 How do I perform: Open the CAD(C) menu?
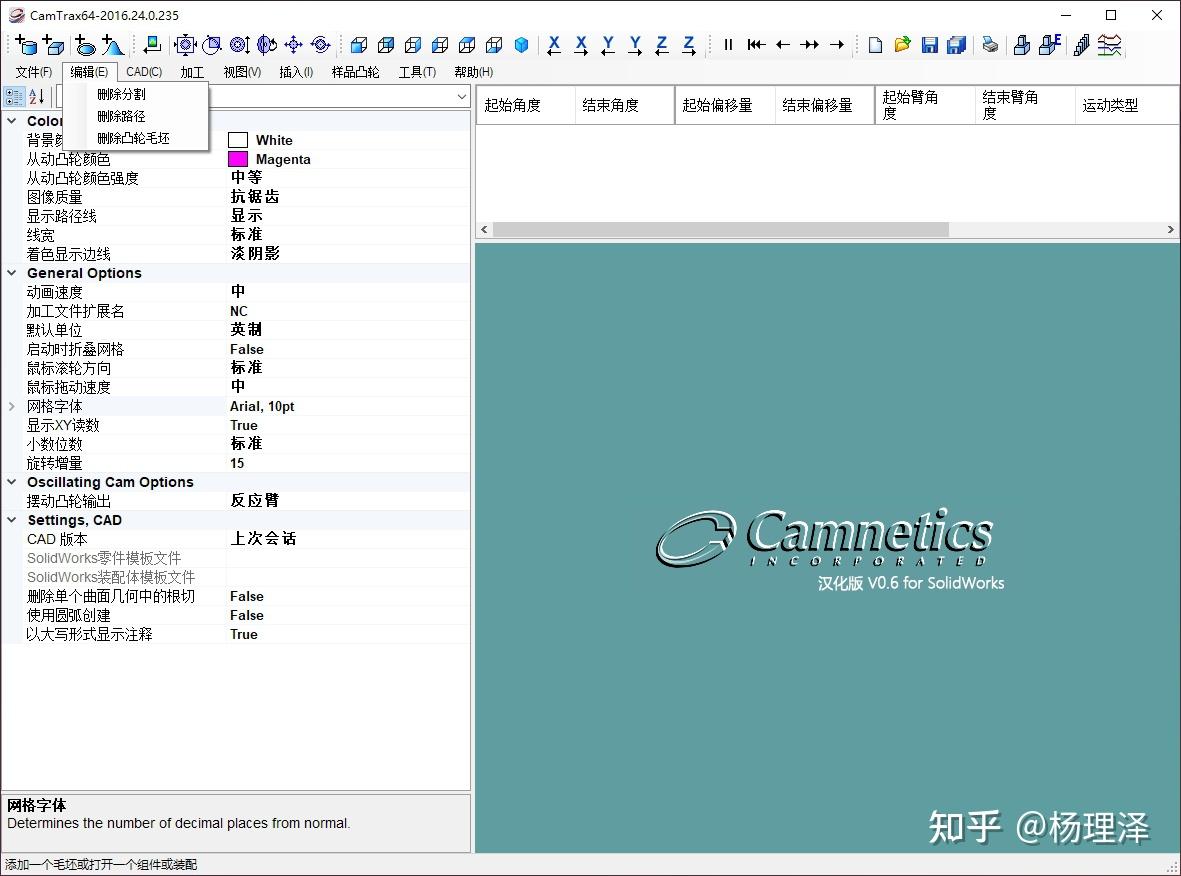point(144,72)
